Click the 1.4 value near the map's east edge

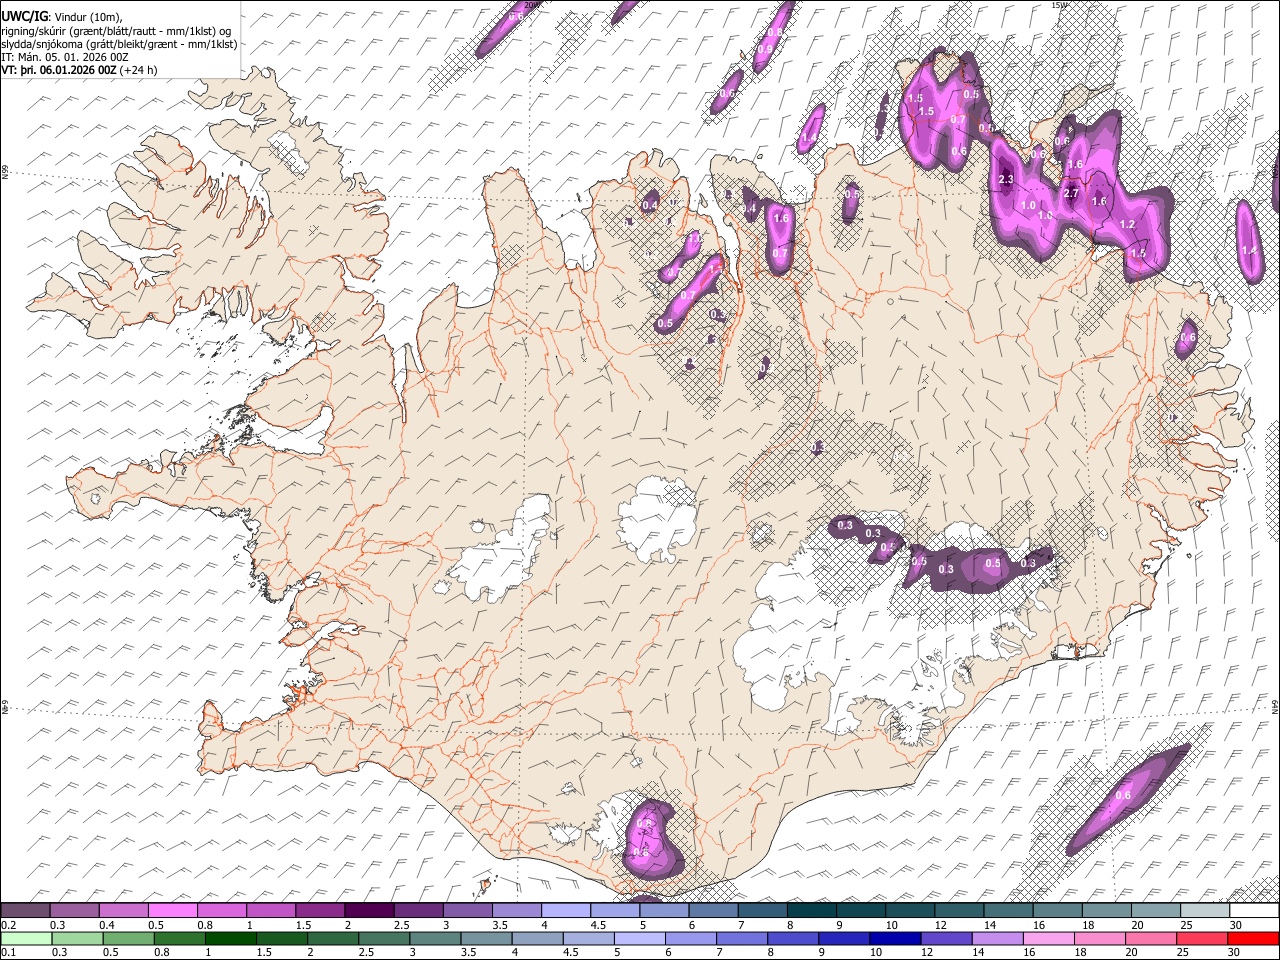pyautogui.click(x=1248, y=250)
